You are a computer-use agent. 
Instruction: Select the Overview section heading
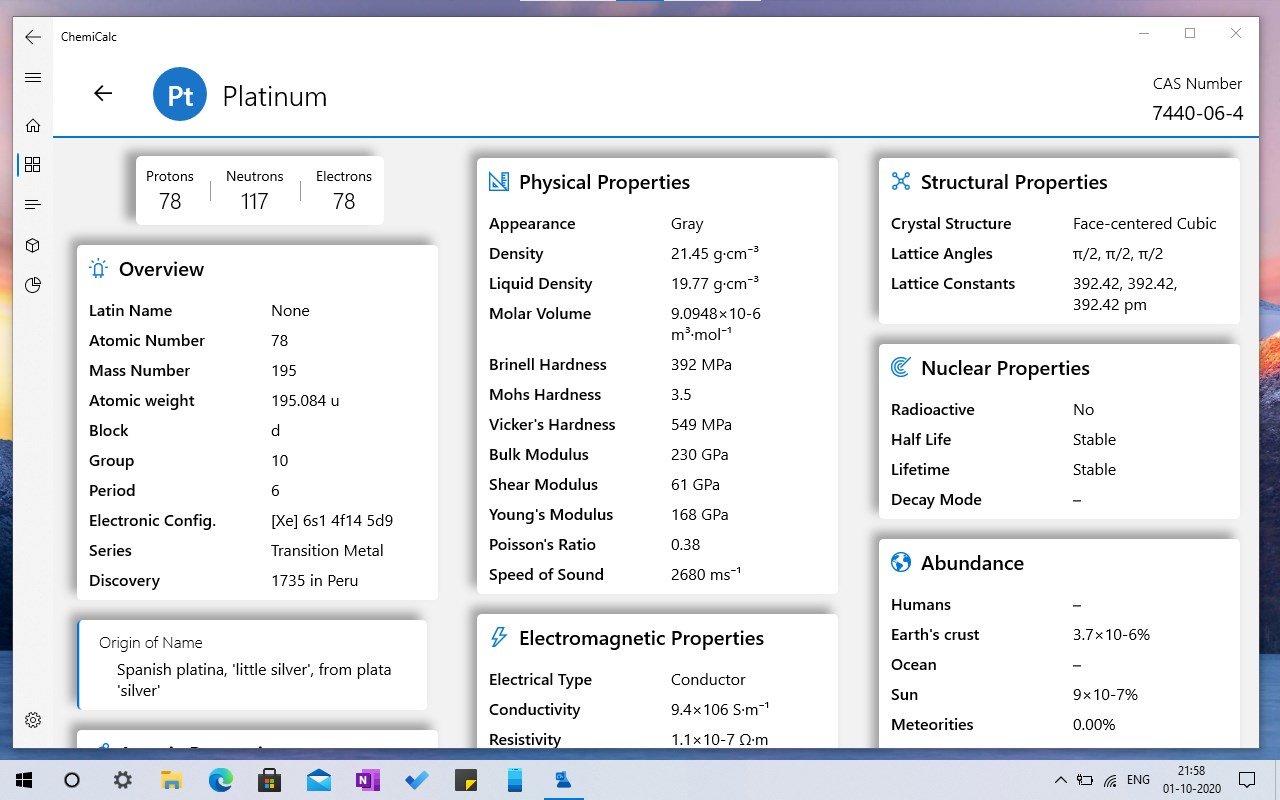[161, 269]
